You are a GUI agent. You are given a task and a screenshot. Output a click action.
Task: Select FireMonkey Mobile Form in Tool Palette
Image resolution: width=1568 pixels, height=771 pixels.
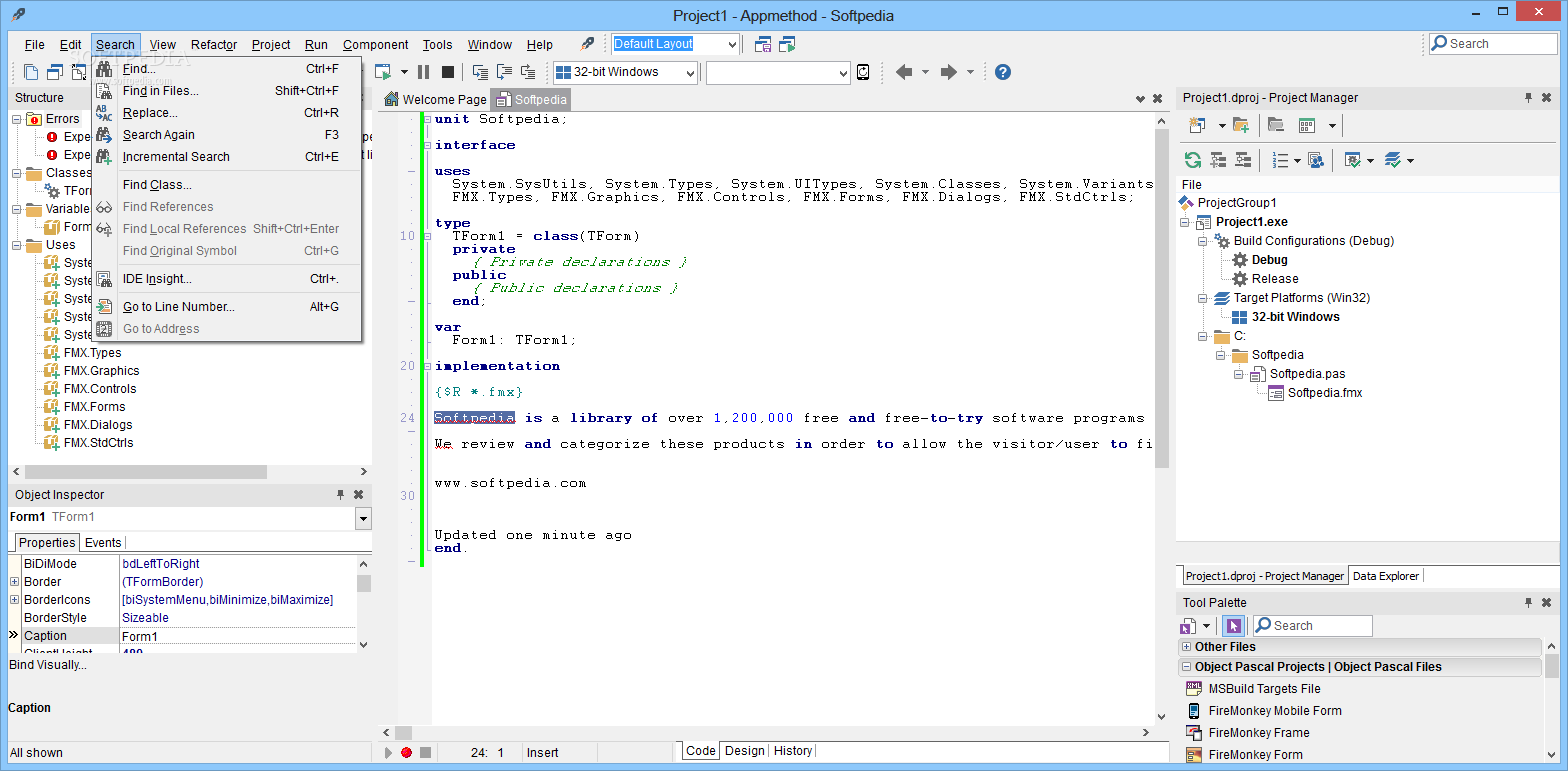tap(1275, 711)
